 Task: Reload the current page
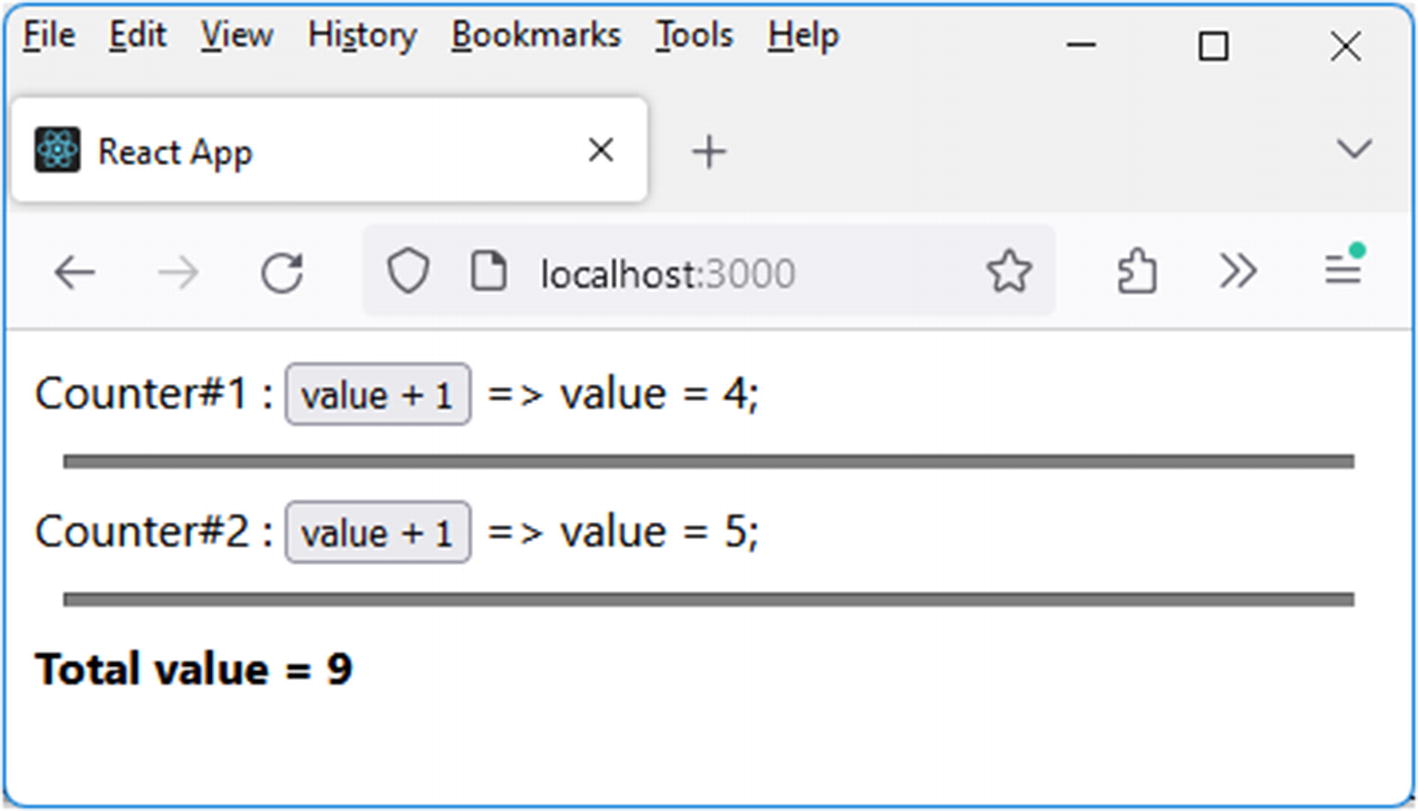[x=282, y=272]
